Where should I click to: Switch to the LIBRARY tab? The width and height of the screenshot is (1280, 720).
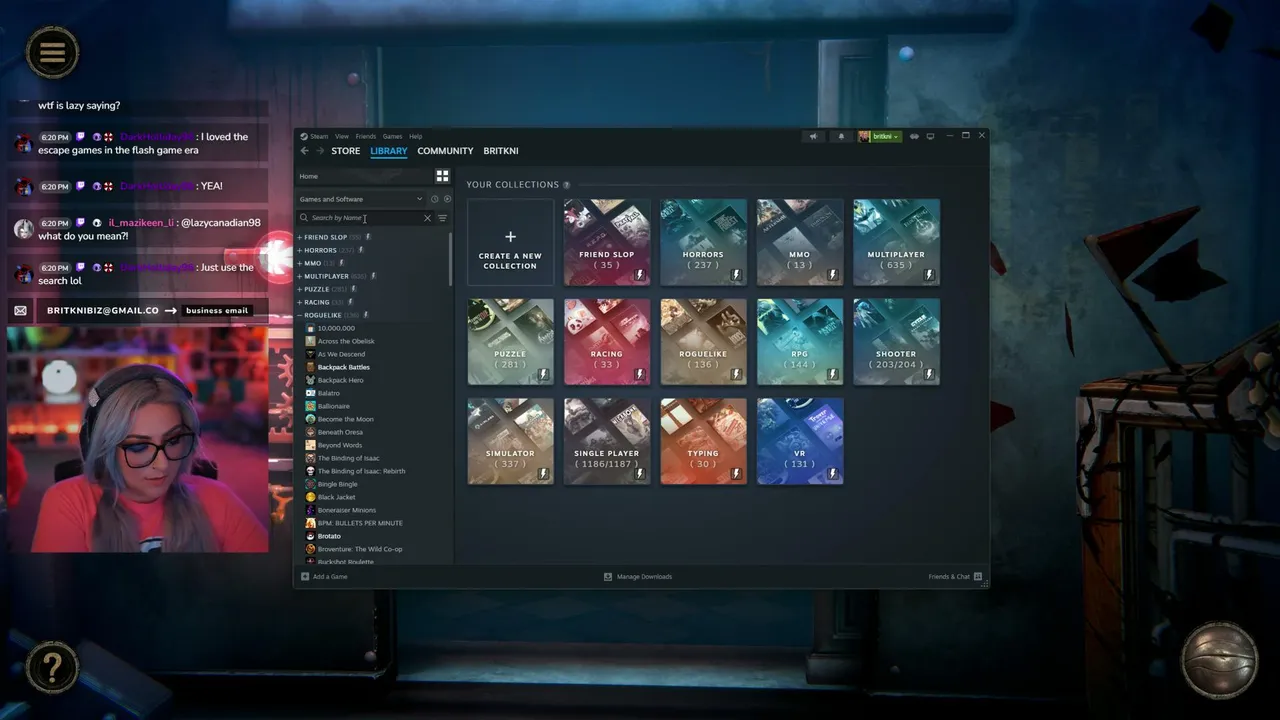pos(389,151)
